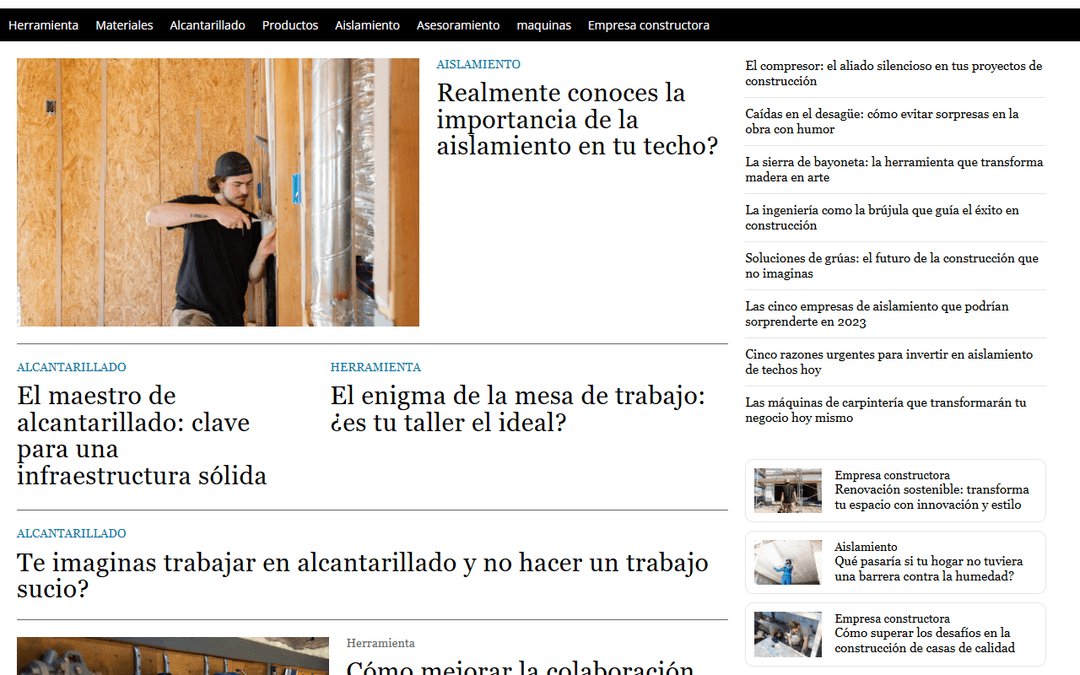Open the Herramienta menu item
The height and width of the screenshot is (675, 1080).
[43, 25]
